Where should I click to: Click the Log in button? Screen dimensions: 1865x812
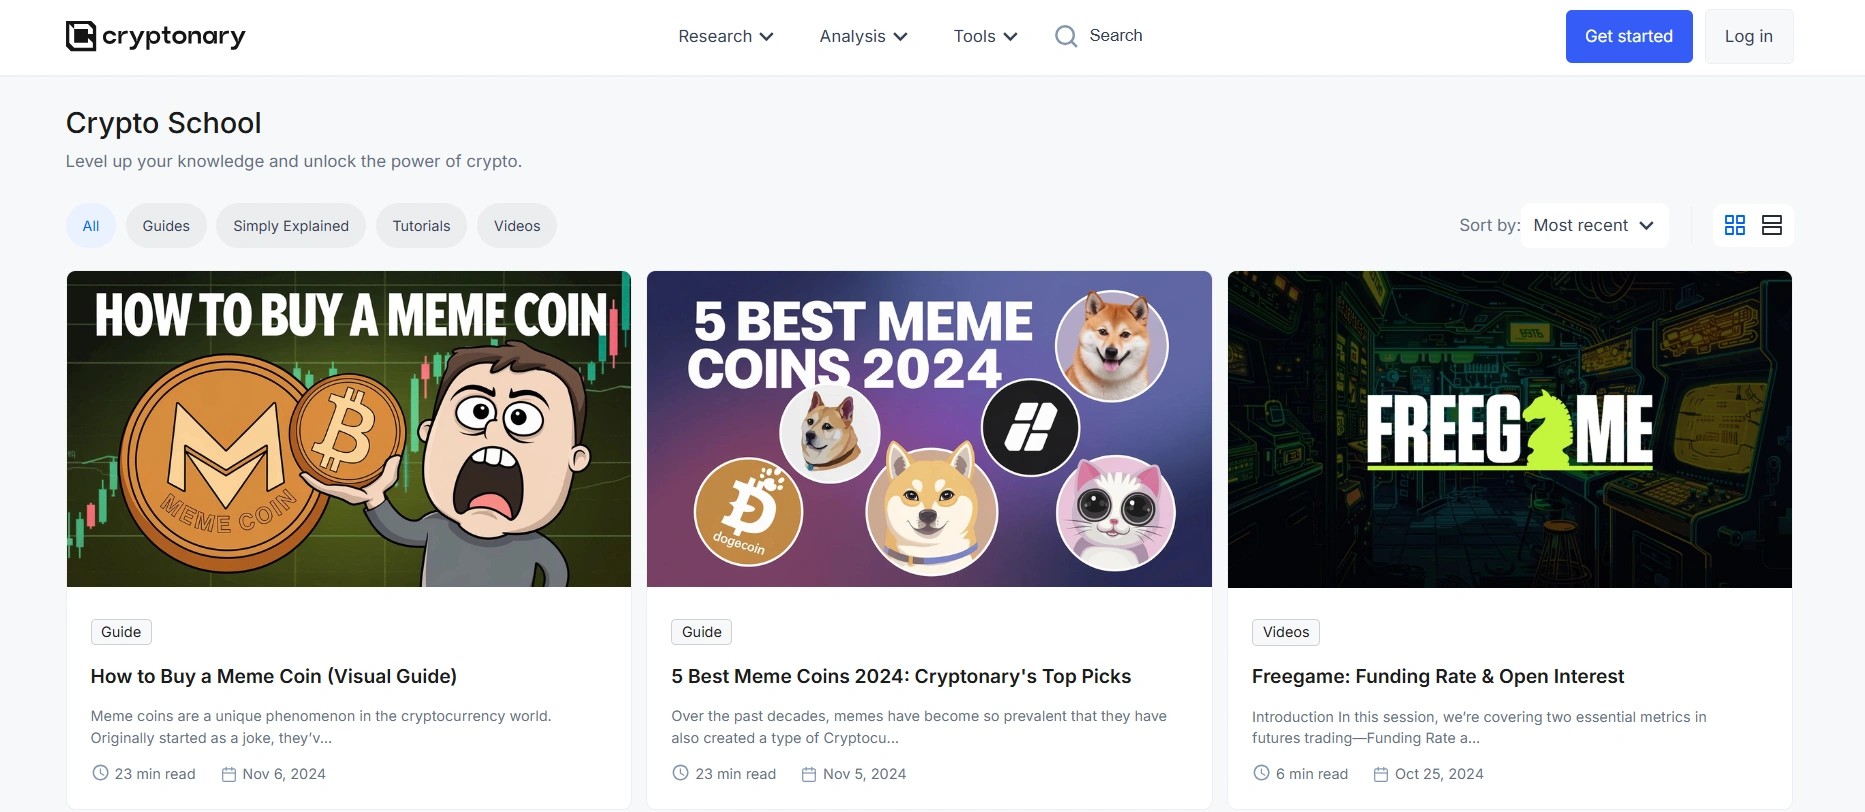[1748, 37]
